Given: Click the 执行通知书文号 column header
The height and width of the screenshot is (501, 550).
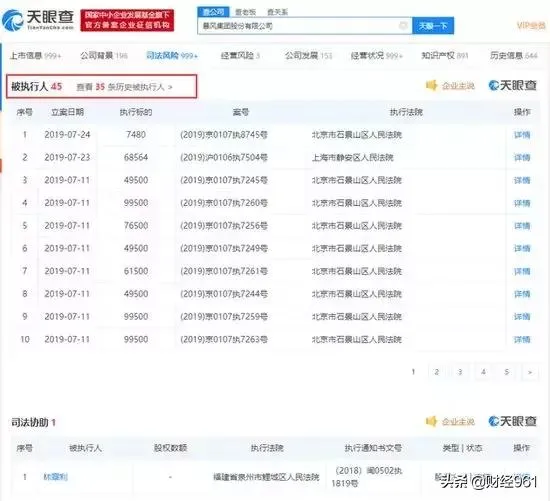Looking at the screenshot, I should pyautogui.click(x=373, y=448).
